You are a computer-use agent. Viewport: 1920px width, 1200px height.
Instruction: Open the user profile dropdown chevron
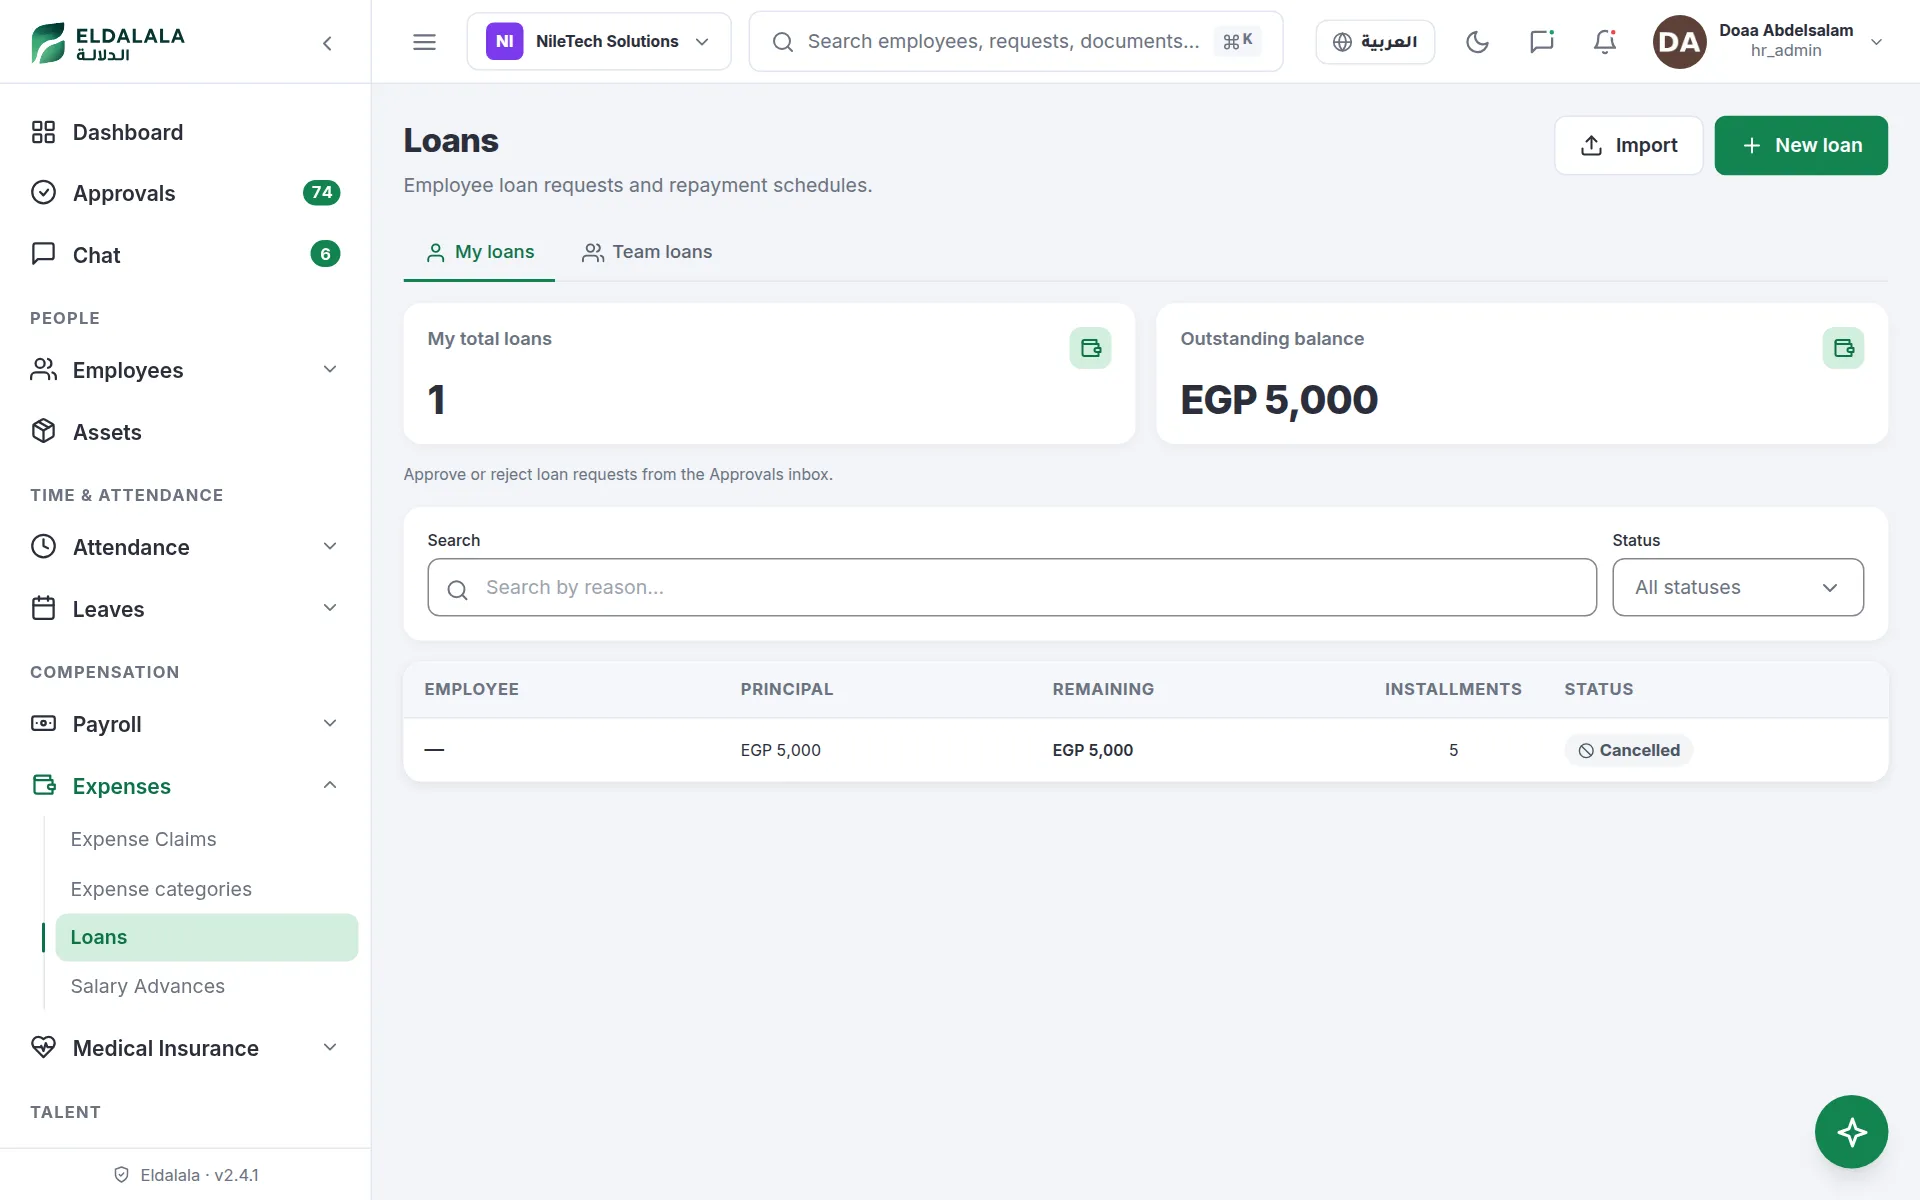1876,42
